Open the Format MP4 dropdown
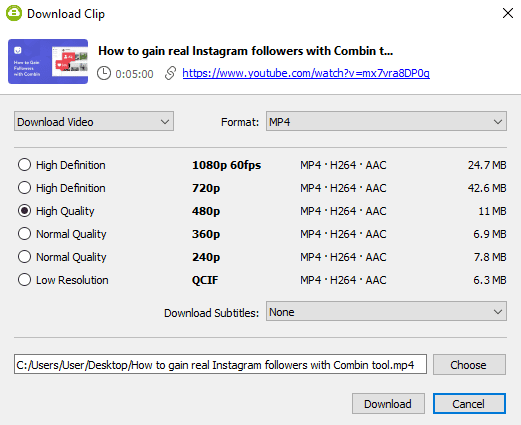Screen dimensions: 521x425 pyautogui.click(x=386, y=121)
